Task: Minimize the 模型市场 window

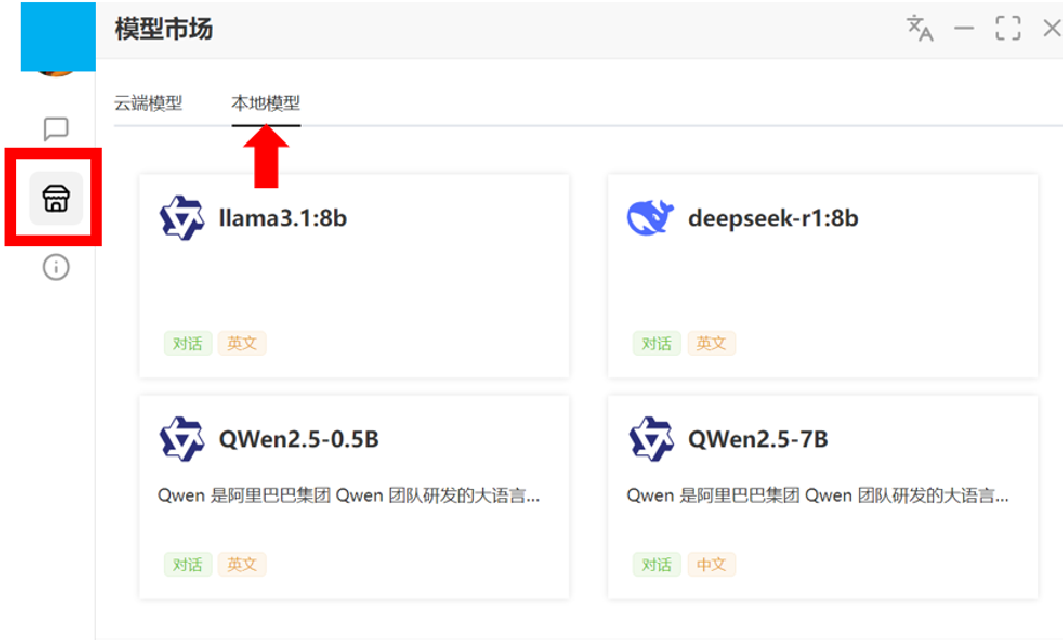Action: [x=963, y=28]
